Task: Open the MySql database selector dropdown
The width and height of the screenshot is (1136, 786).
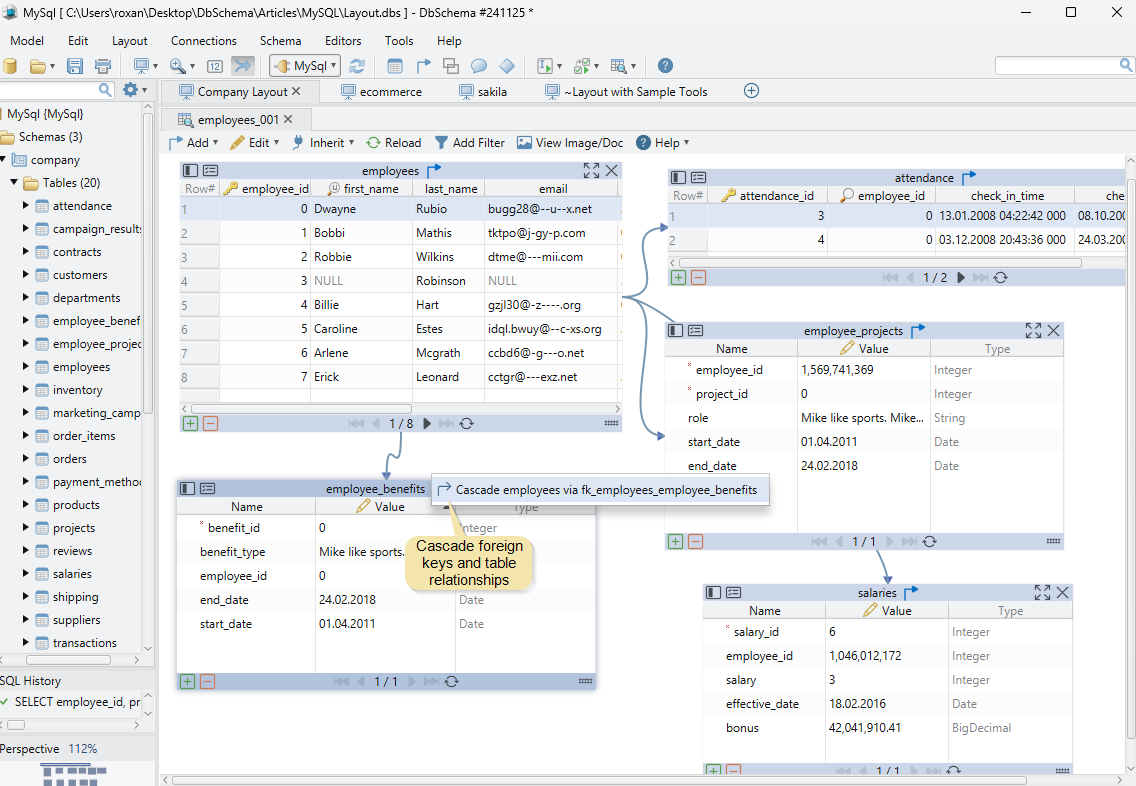Action: [x=305, y=66]
